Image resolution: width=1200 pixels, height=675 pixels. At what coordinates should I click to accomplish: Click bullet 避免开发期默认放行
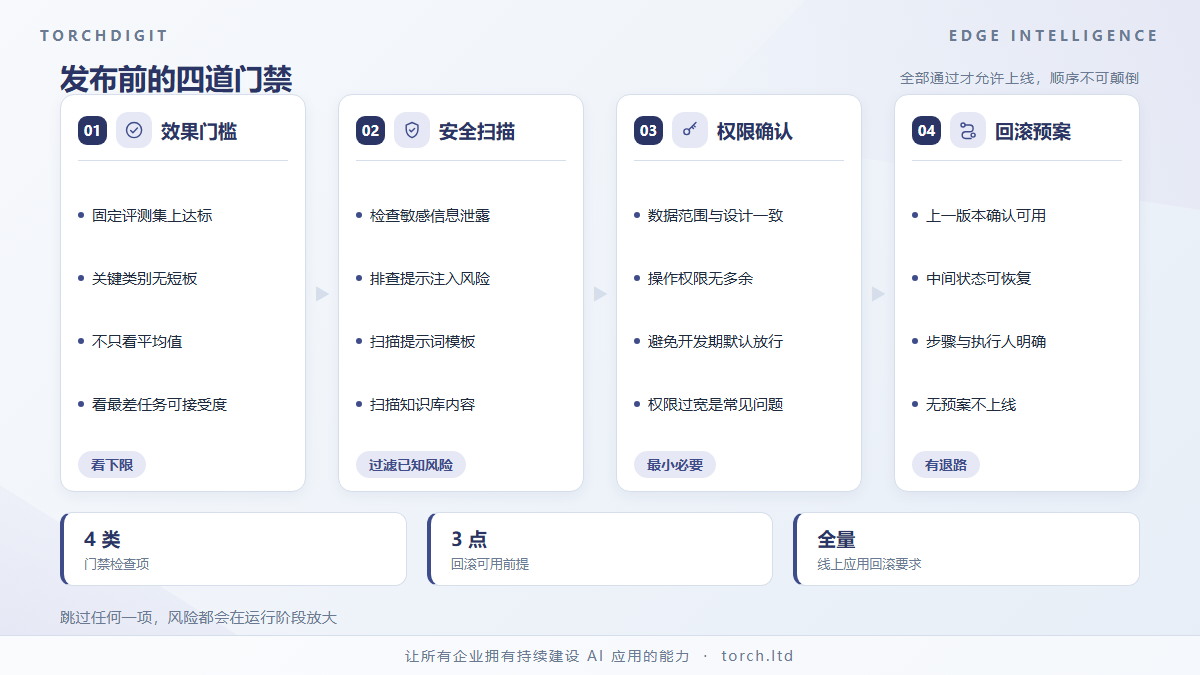716,341
